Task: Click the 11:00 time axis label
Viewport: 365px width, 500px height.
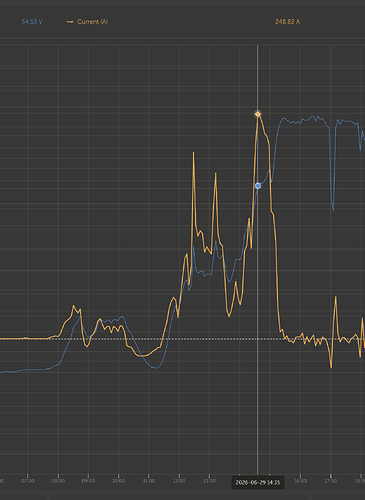Action: coord(149,481)
